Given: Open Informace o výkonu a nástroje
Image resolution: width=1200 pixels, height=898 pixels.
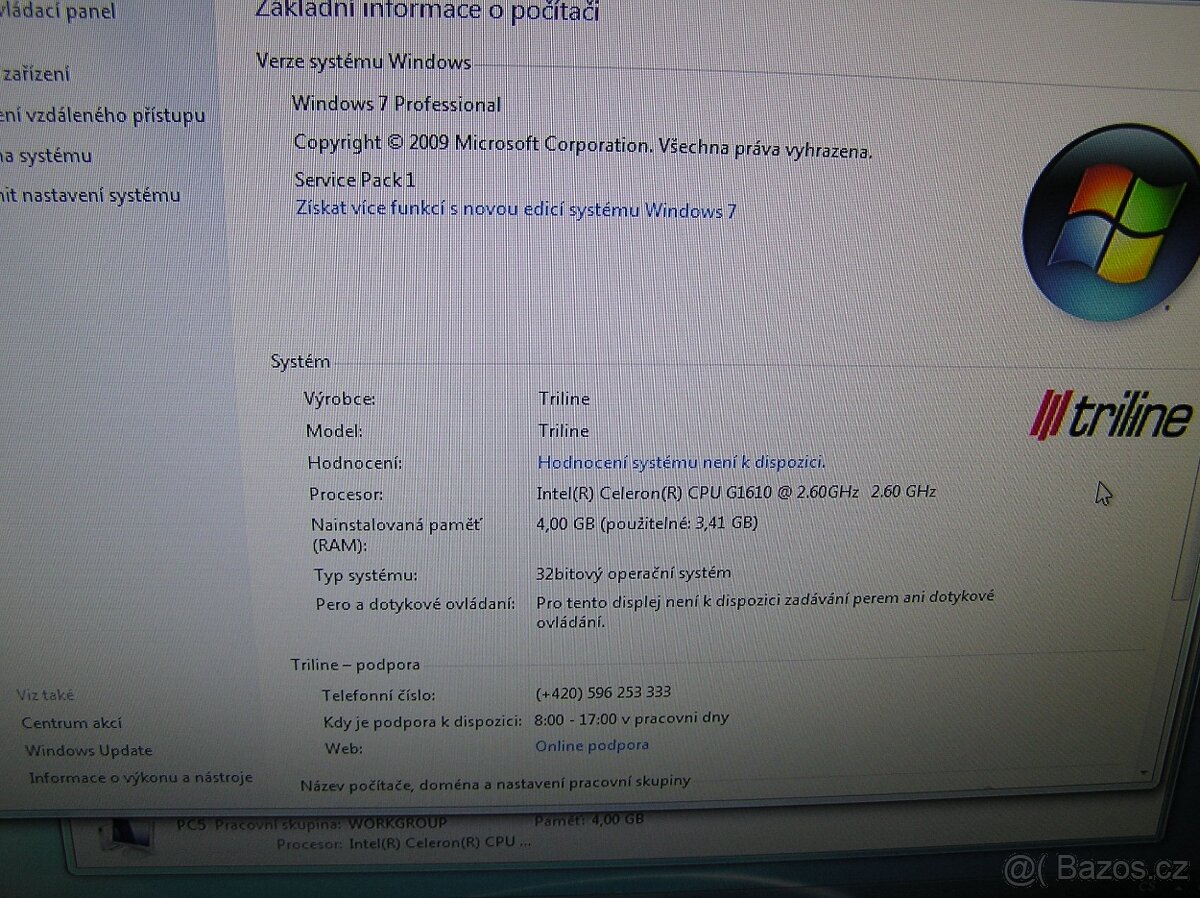Looking at the screenshot, I should click(x=140, y=777).
